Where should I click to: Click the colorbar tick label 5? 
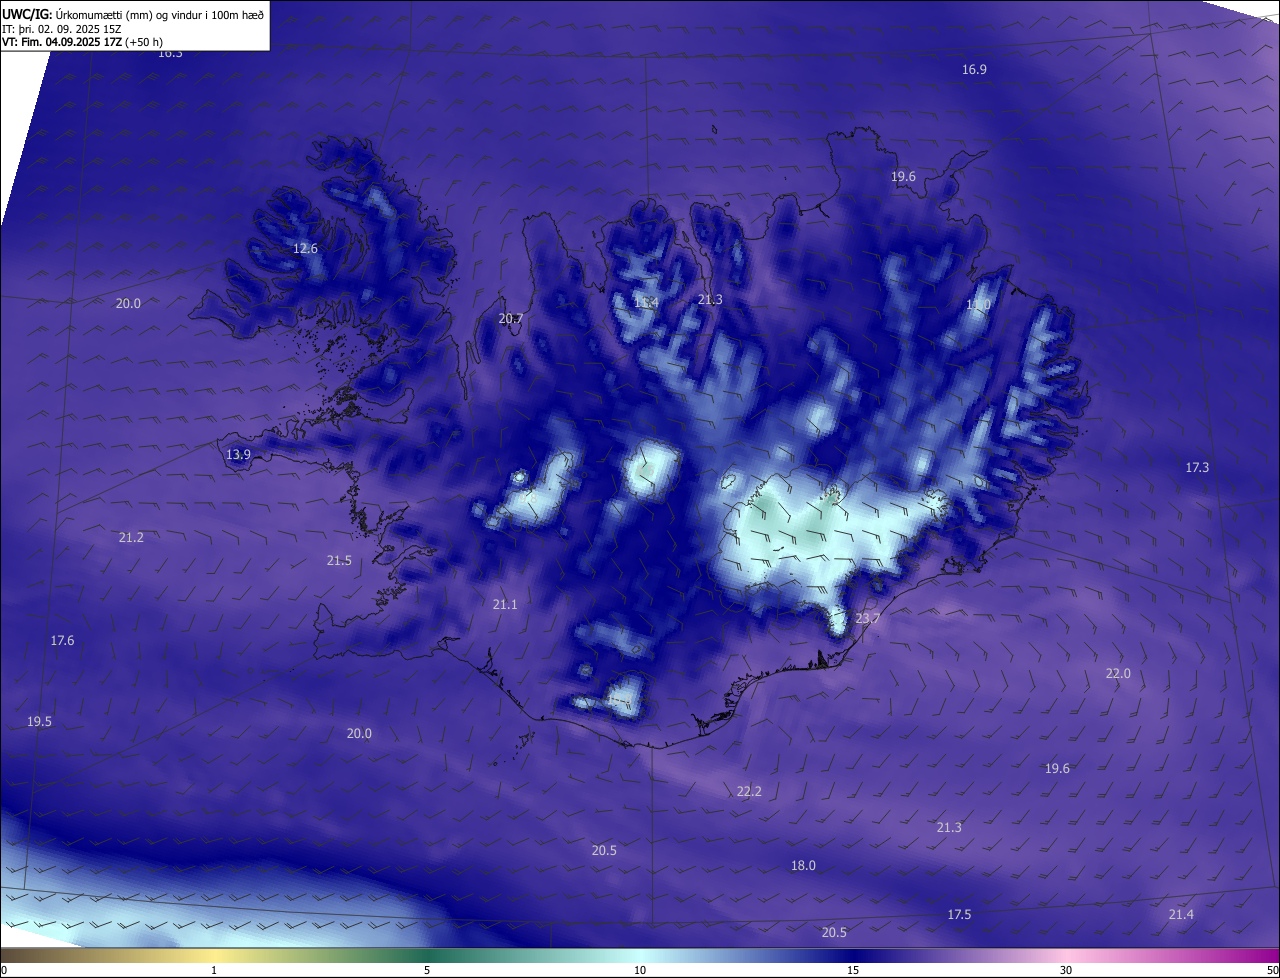(x=427, y=970)
